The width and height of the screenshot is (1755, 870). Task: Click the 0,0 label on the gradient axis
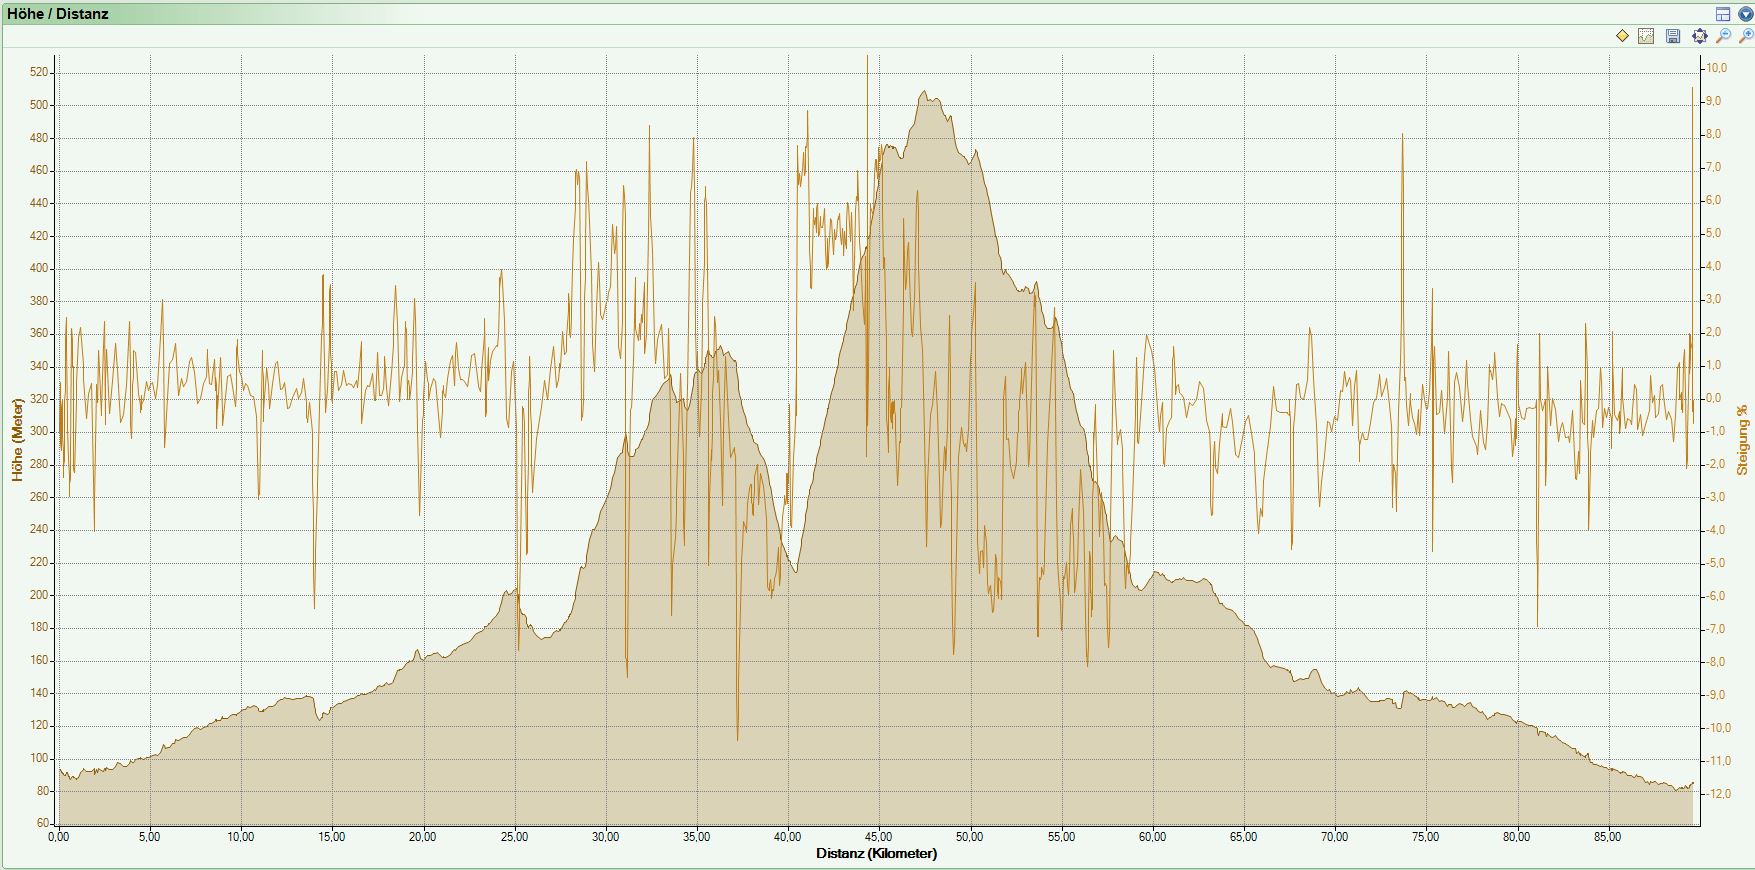click(1714, 398)
